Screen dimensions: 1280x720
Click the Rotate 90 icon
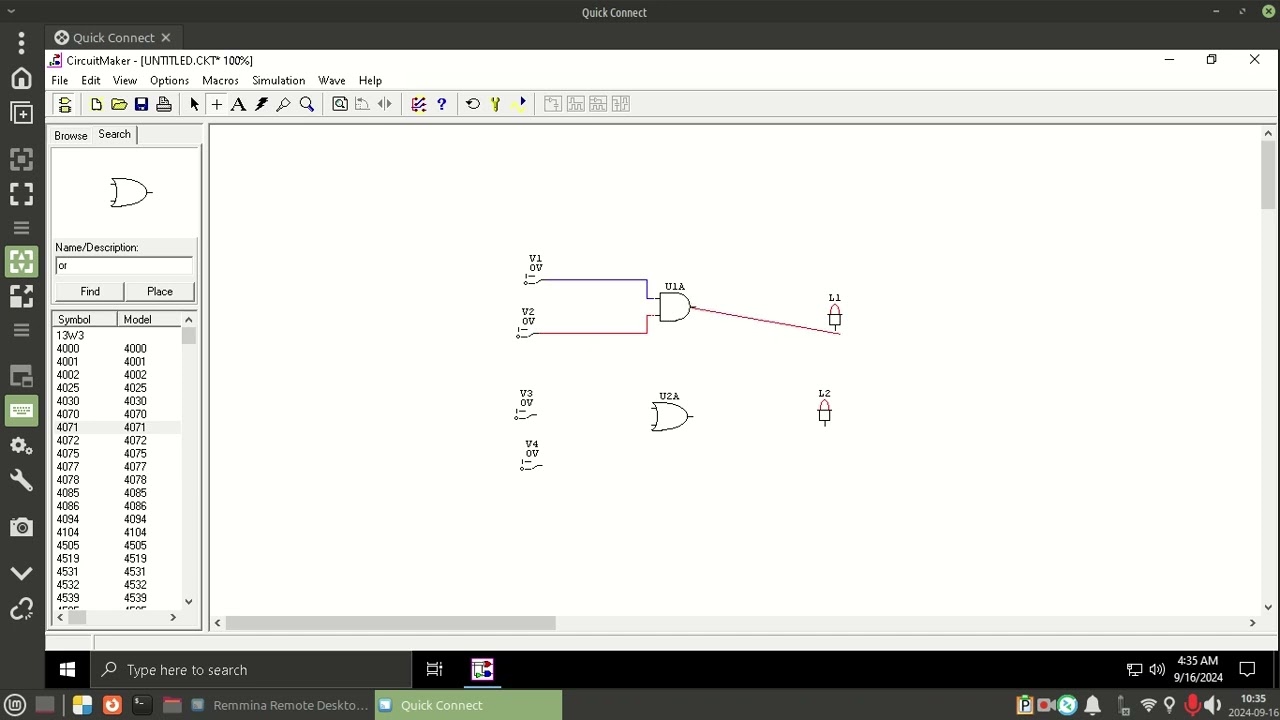click(362, 104)
